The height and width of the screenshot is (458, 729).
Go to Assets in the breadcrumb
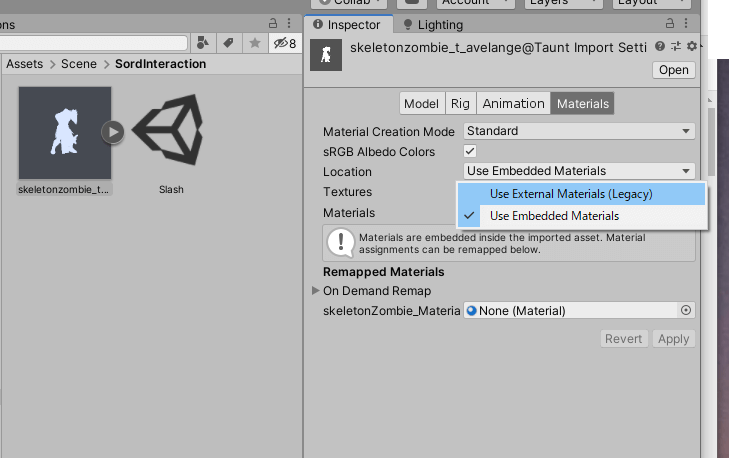click(24, 64)
